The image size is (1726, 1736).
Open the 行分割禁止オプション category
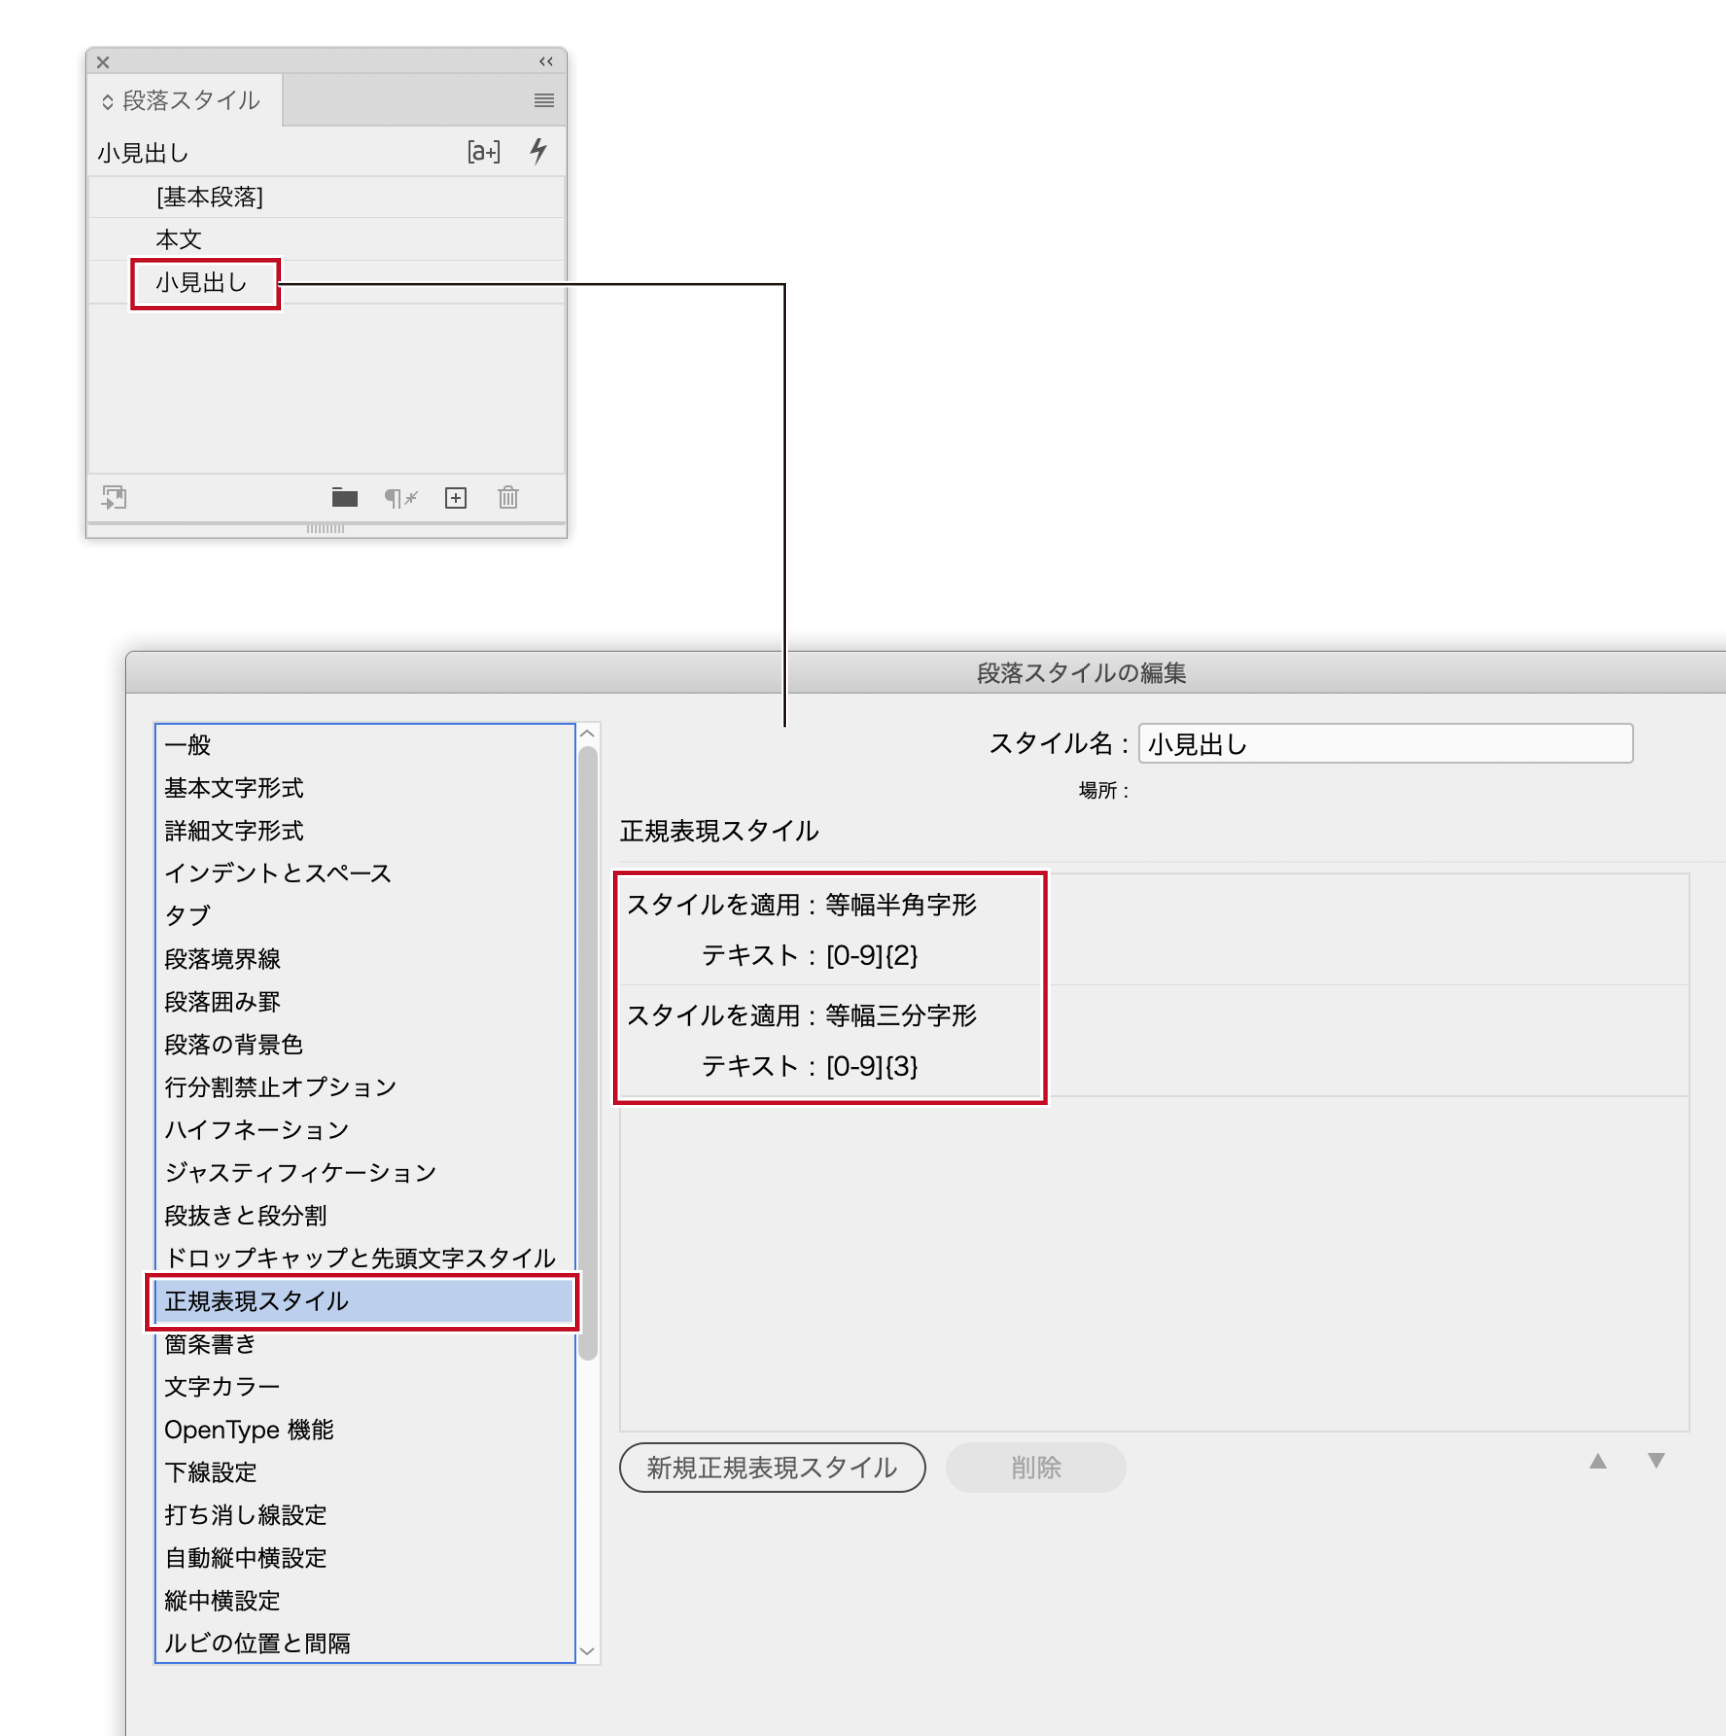tap(365, 1087)
